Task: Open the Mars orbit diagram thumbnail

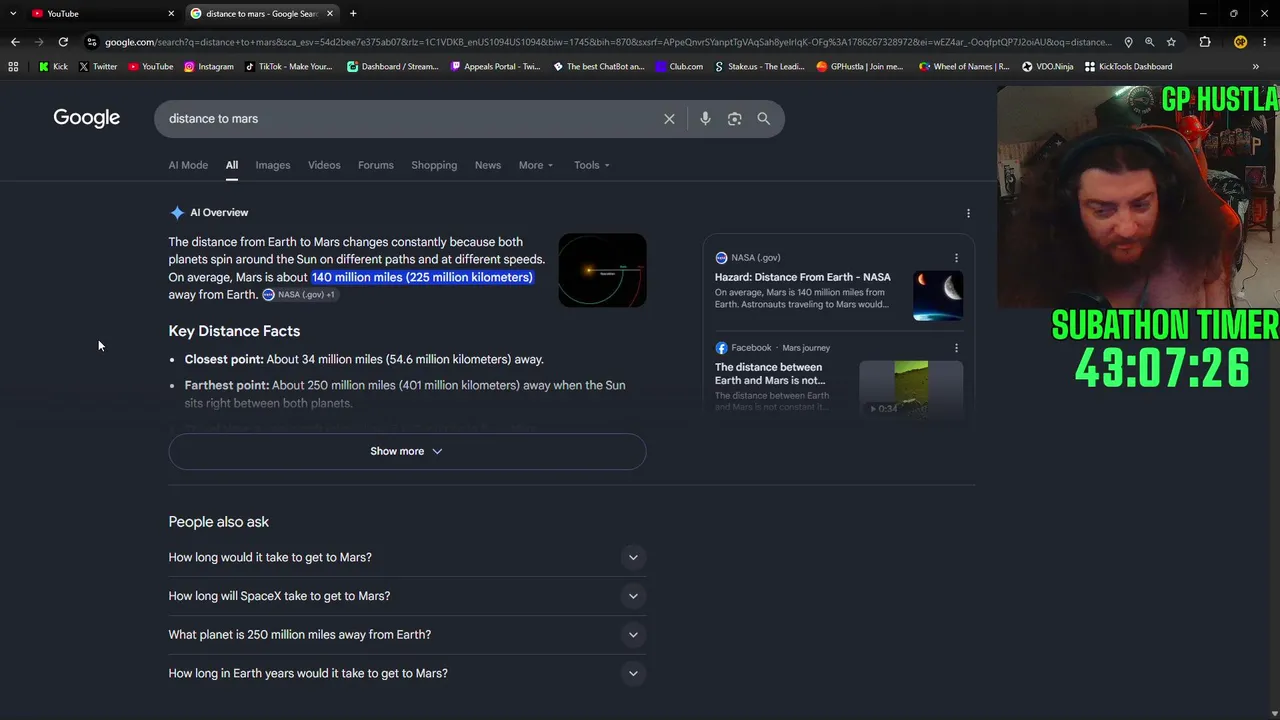Action: (x=602, y=270)
